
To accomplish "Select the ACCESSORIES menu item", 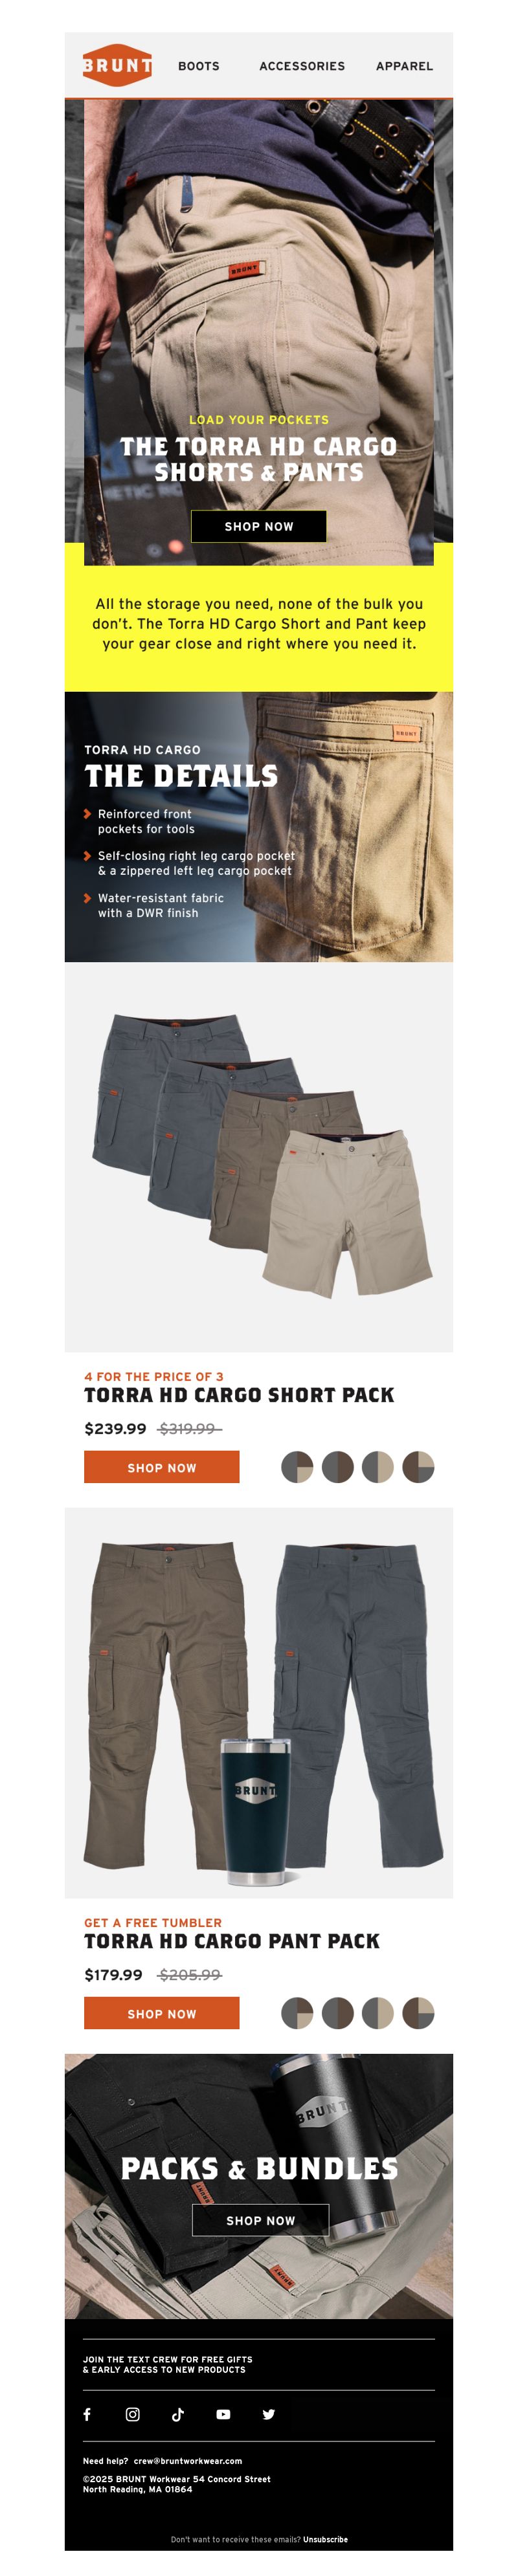I will point(302,66).
